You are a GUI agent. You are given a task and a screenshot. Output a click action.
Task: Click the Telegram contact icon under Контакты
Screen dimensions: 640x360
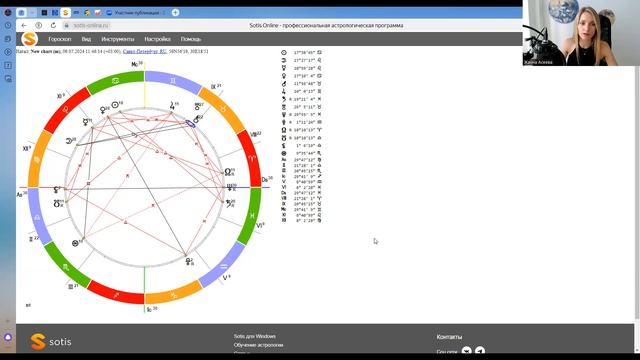tap(480, 351)
